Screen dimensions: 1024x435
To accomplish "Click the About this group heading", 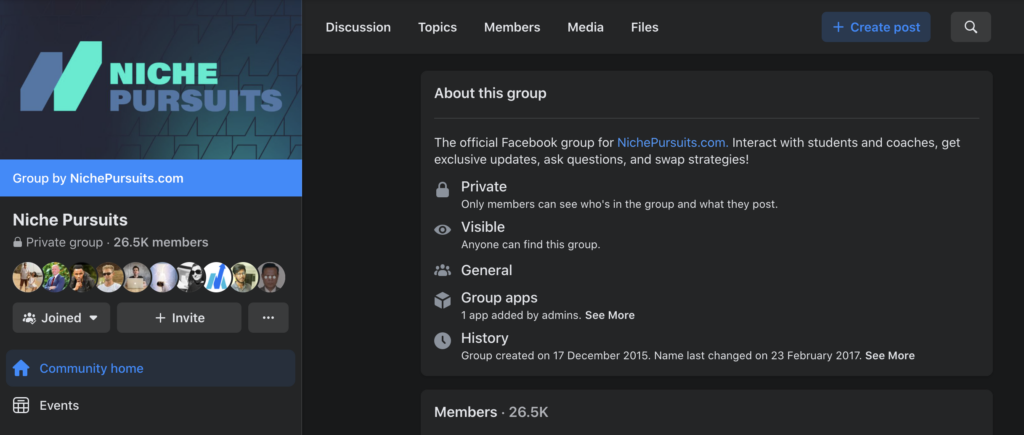I will coord(490,93).
